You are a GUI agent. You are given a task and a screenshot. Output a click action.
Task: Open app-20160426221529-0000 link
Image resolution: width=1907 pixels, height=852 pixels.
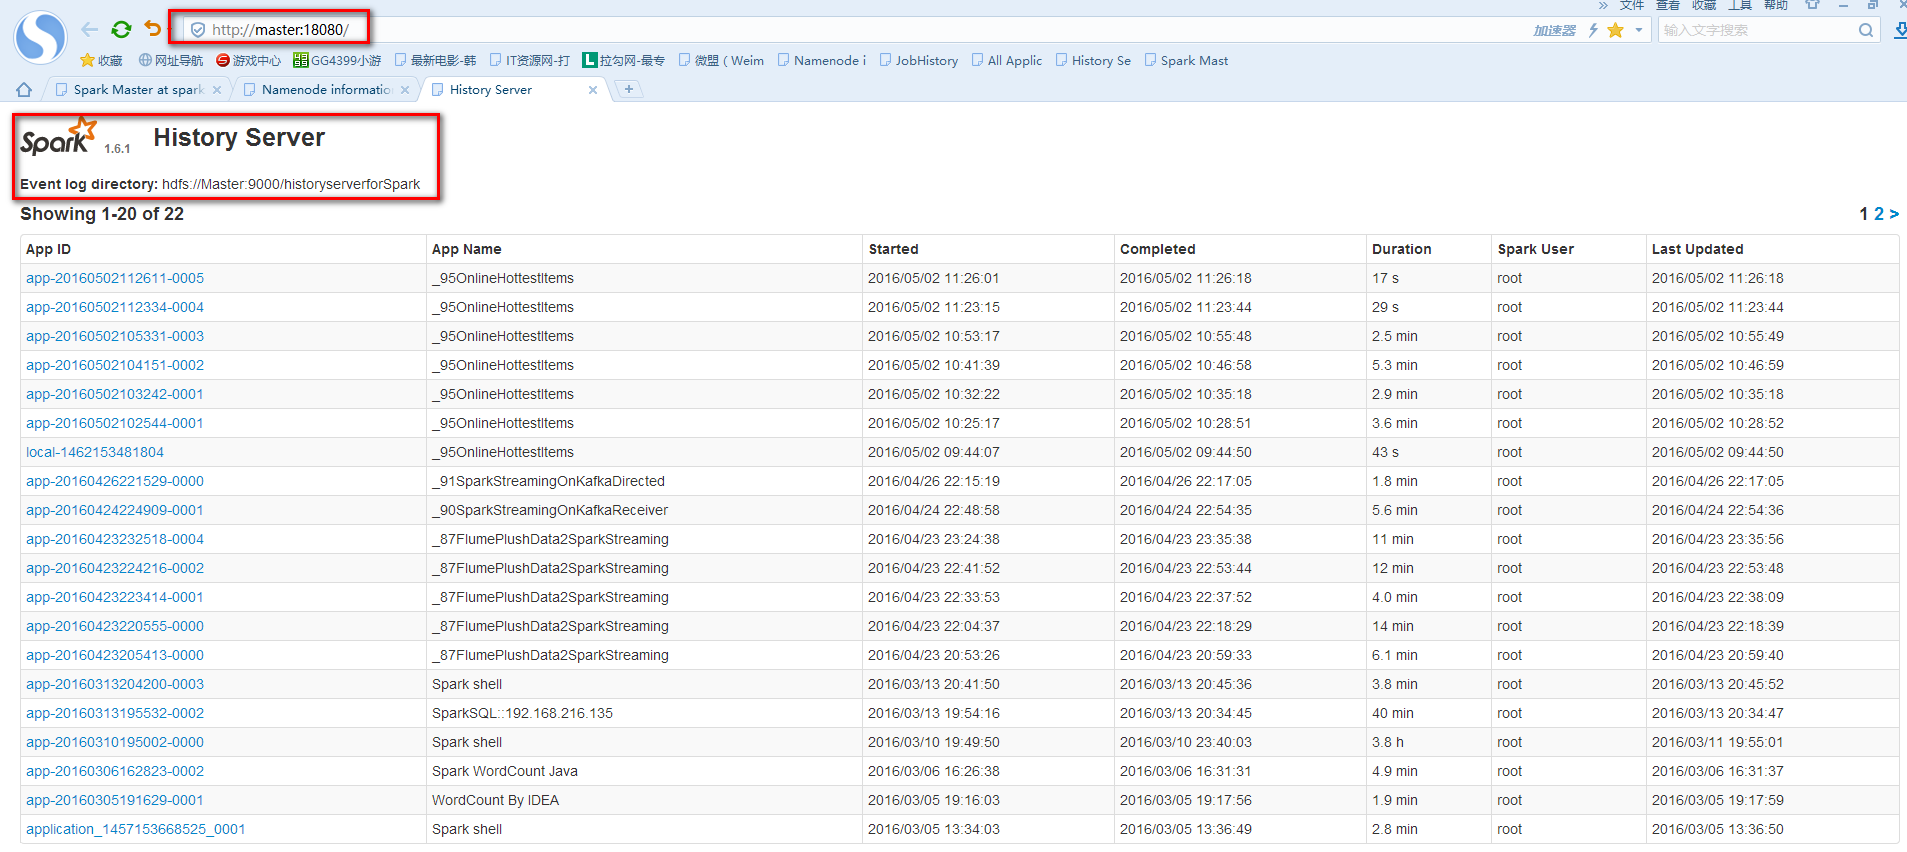coord(115,481)
